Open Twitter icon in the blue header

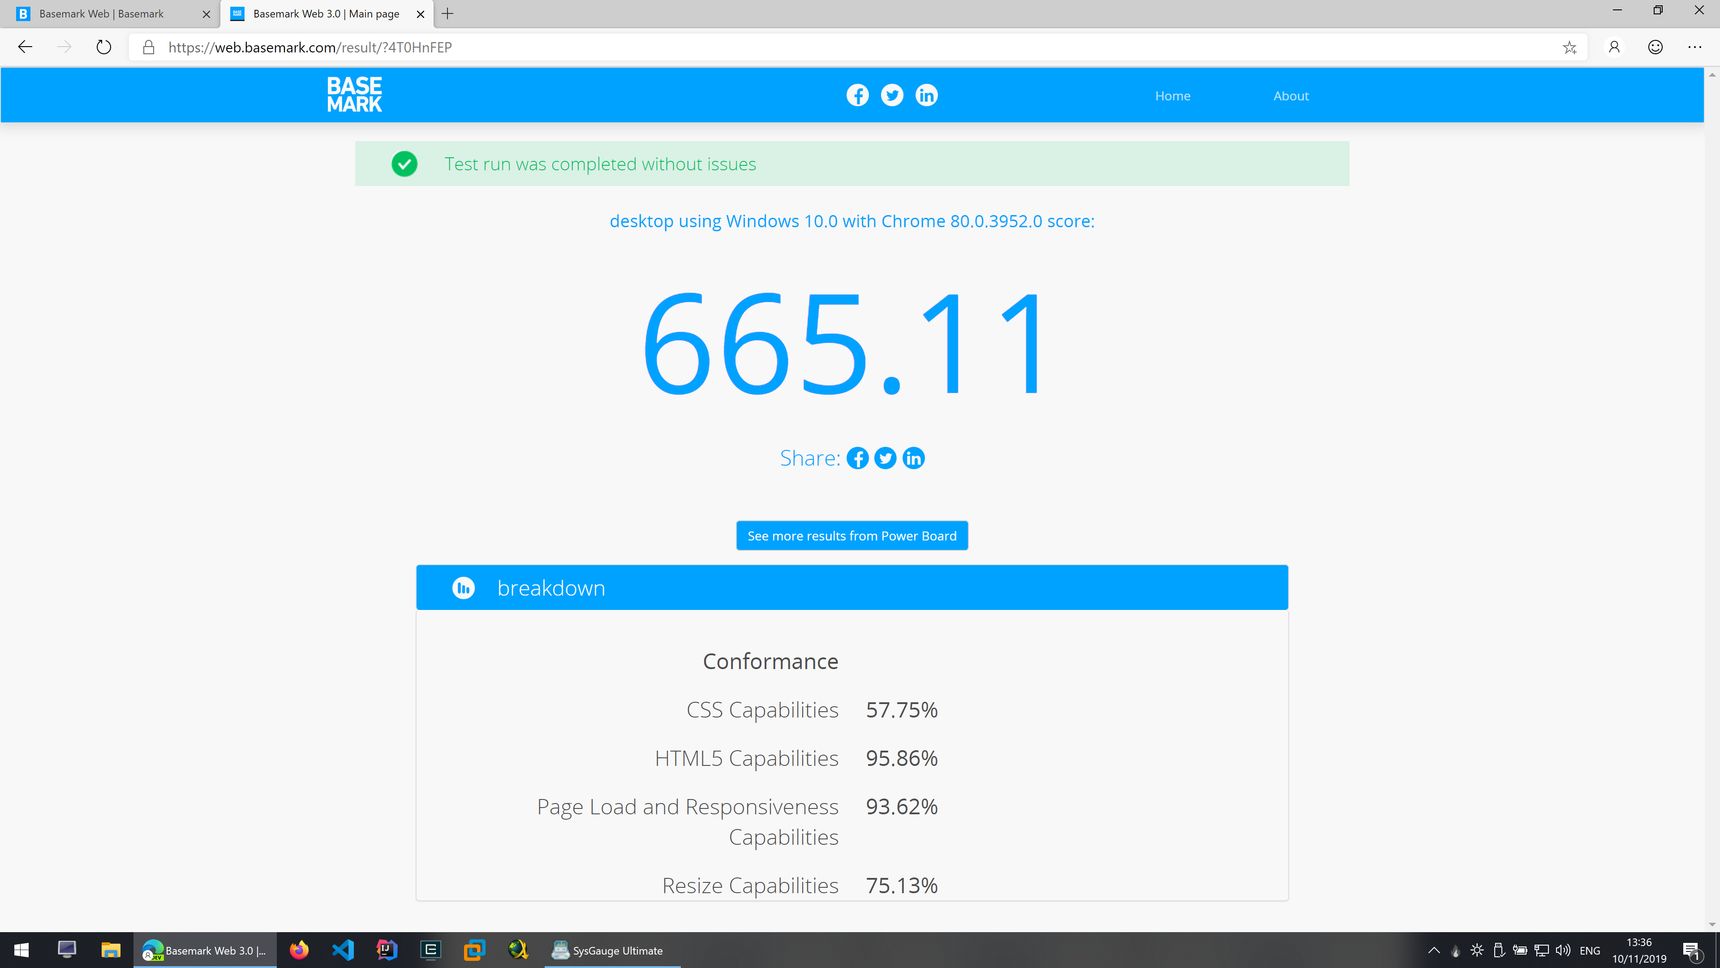pos(892,95)
